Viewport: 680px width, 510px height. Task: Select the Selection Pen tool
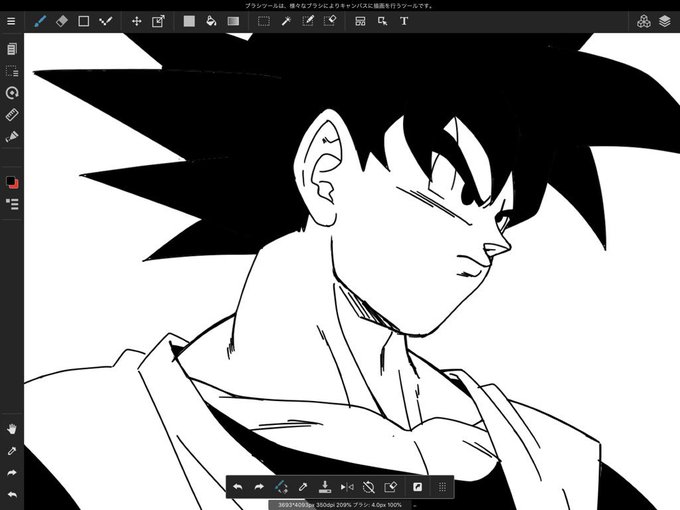coord(307,21)
